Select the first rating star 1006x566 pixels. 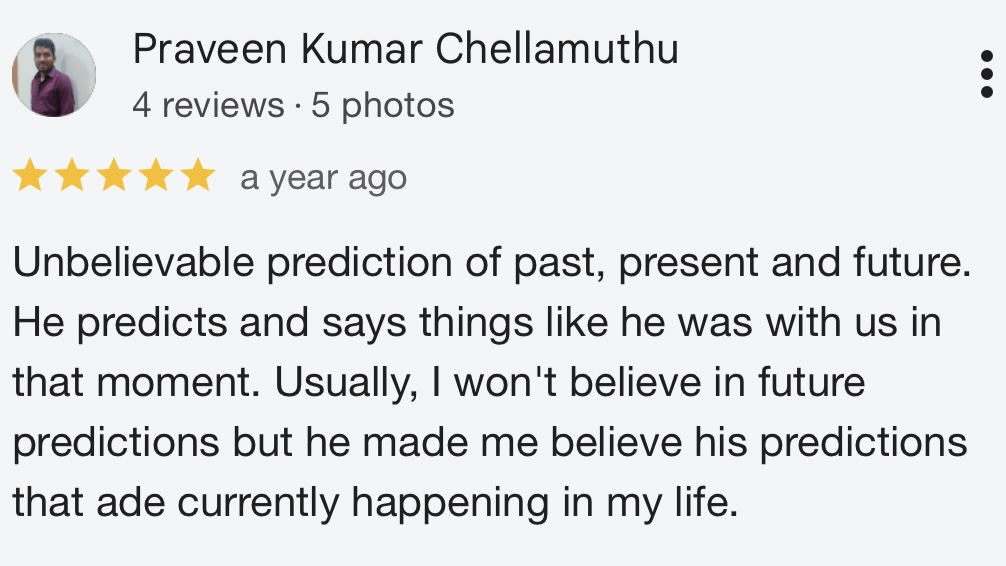pyautogui.click(x=30, y=175)
